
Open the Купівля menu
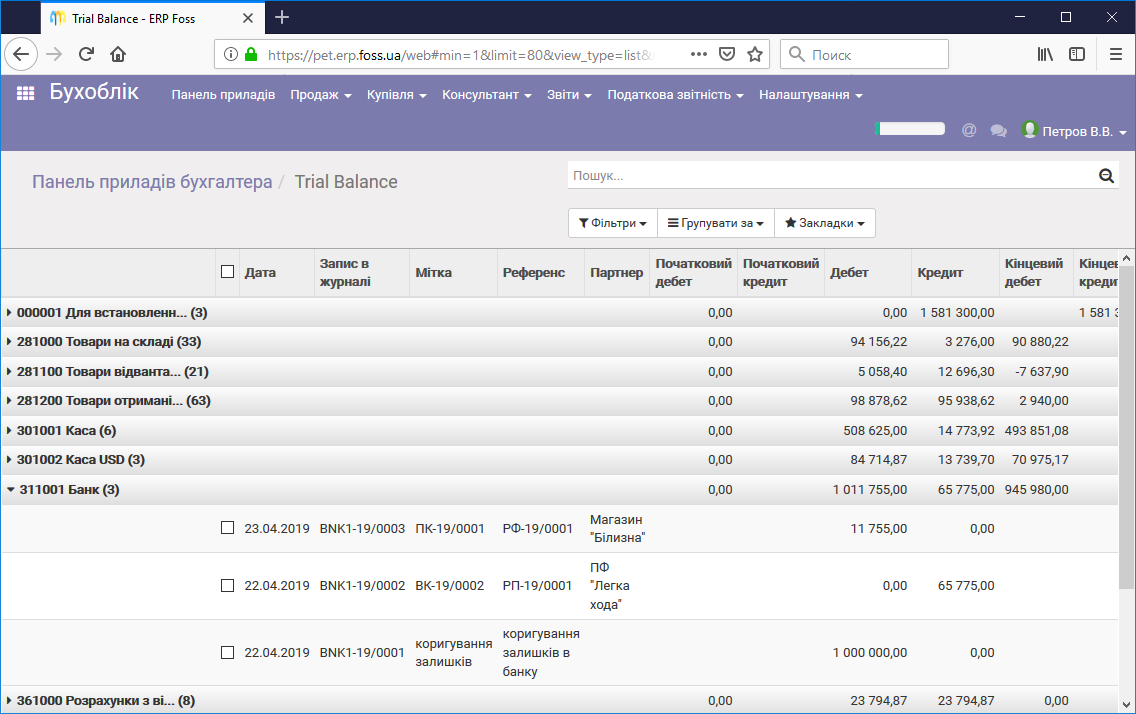[x=396, y=95]
